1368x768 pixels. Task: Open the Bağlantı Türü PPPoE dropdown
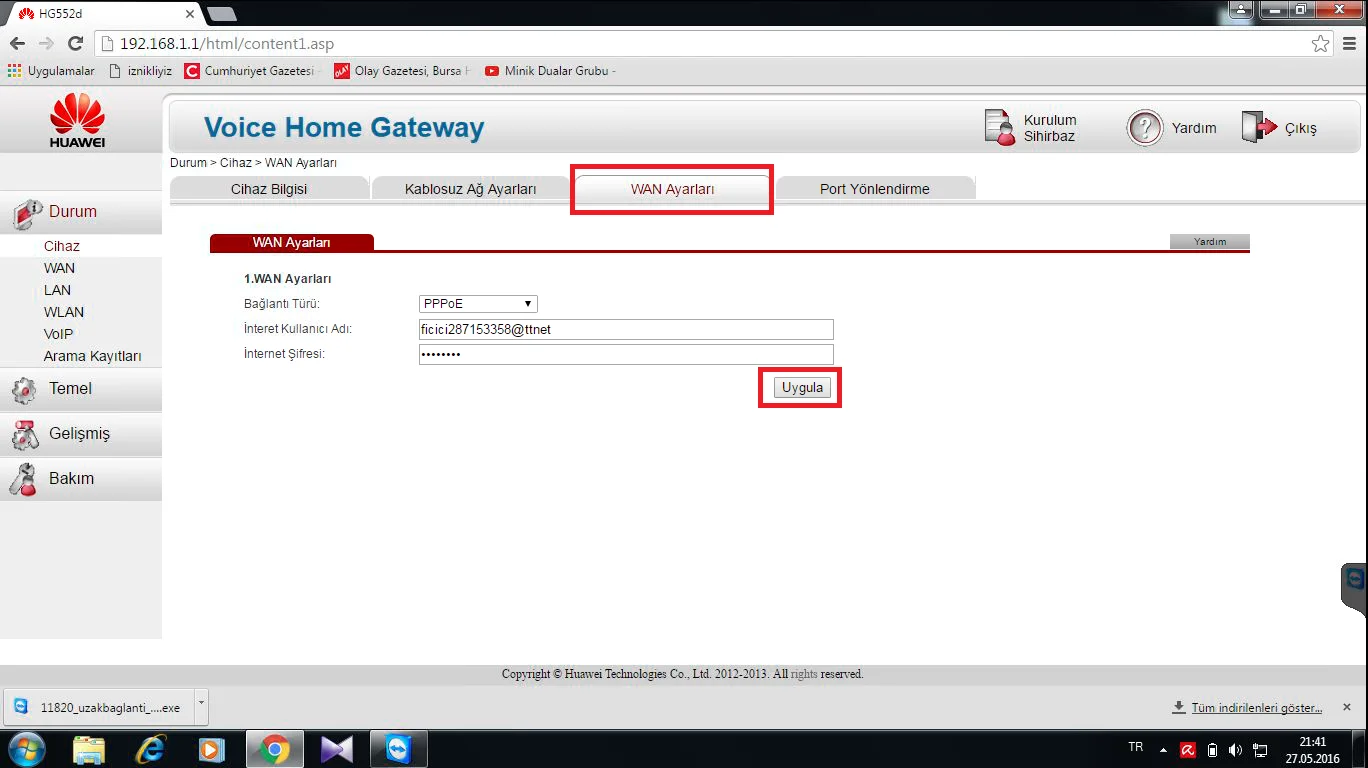[x=478, y=304]
